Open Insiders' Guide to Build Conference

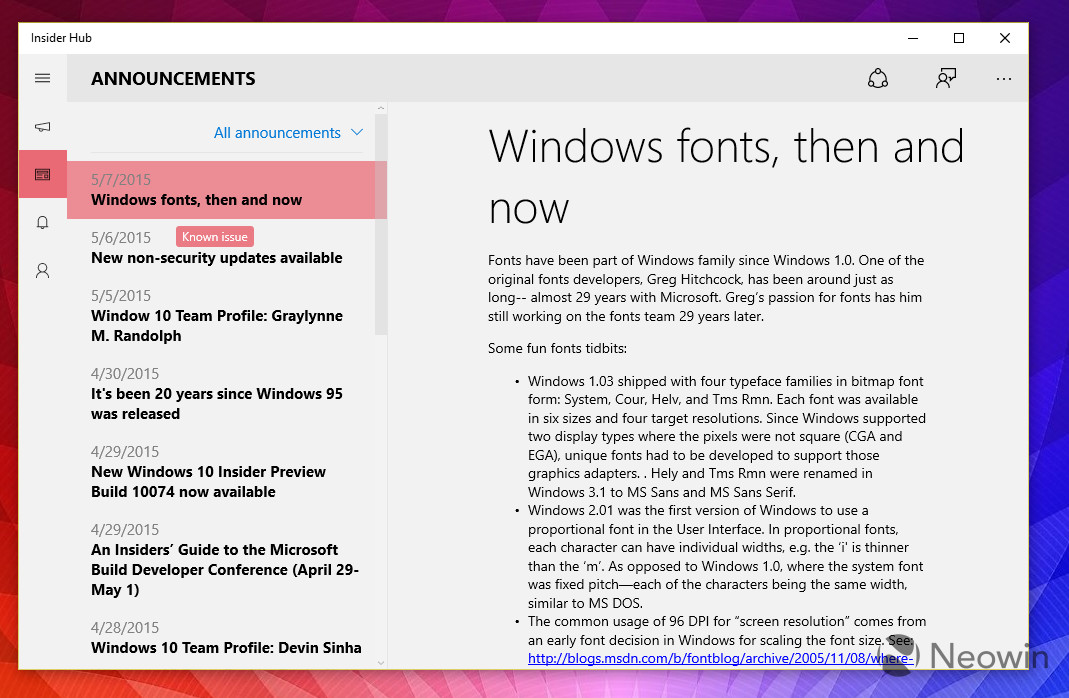coord(226,560)
